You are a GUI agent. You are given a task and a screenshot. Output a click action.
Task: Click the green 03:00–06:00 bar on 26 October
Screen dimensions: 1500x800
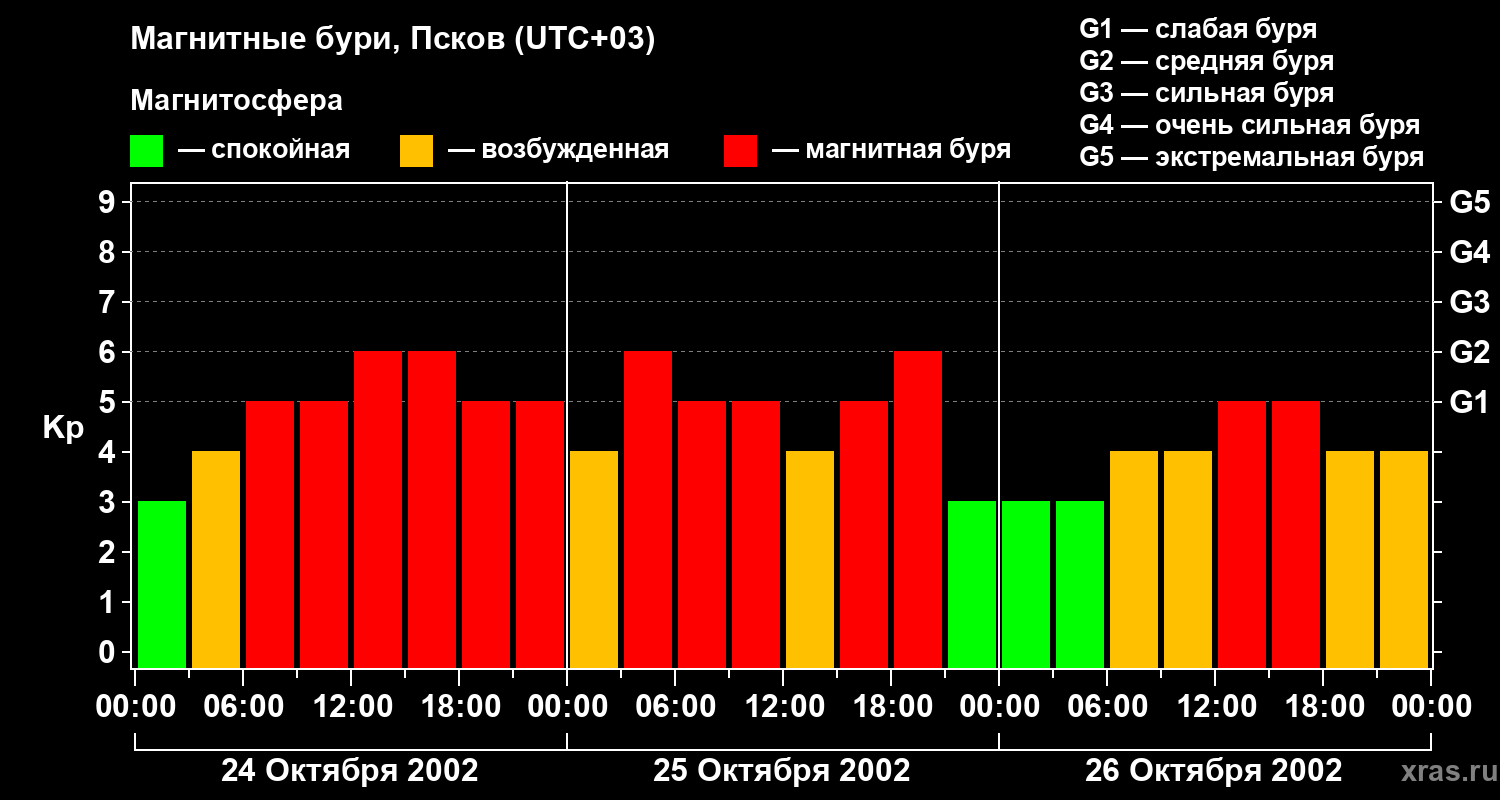[1080, 584]
